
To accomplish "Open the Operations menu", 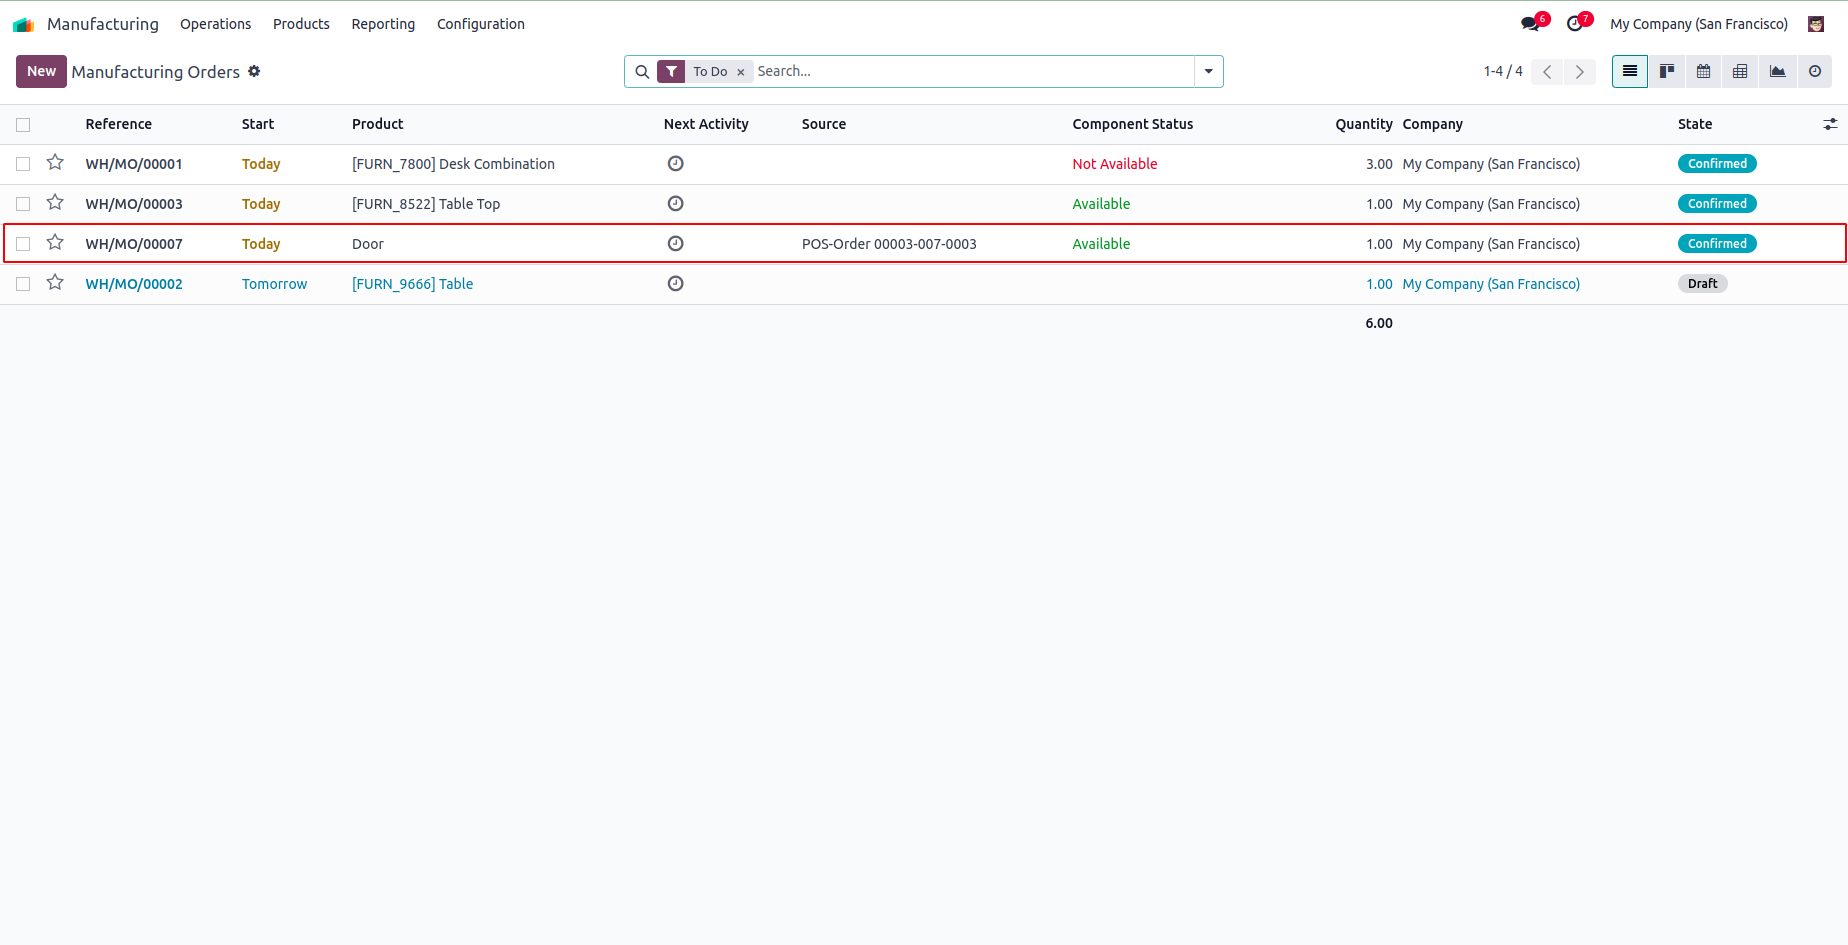I will [x=215, y=24].
